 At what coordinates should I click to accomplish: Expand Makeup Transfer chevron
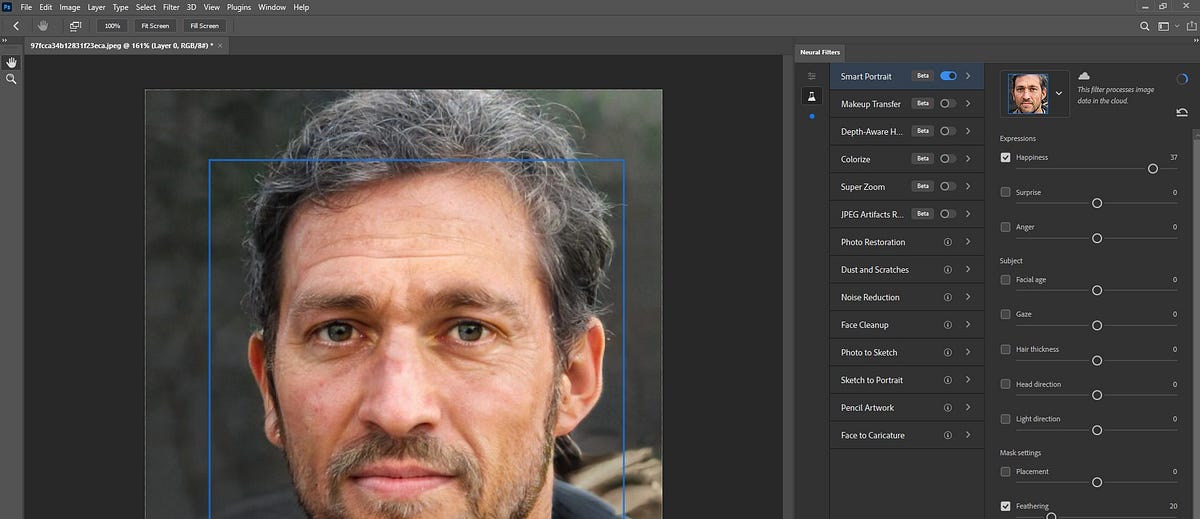coord(968,103)
